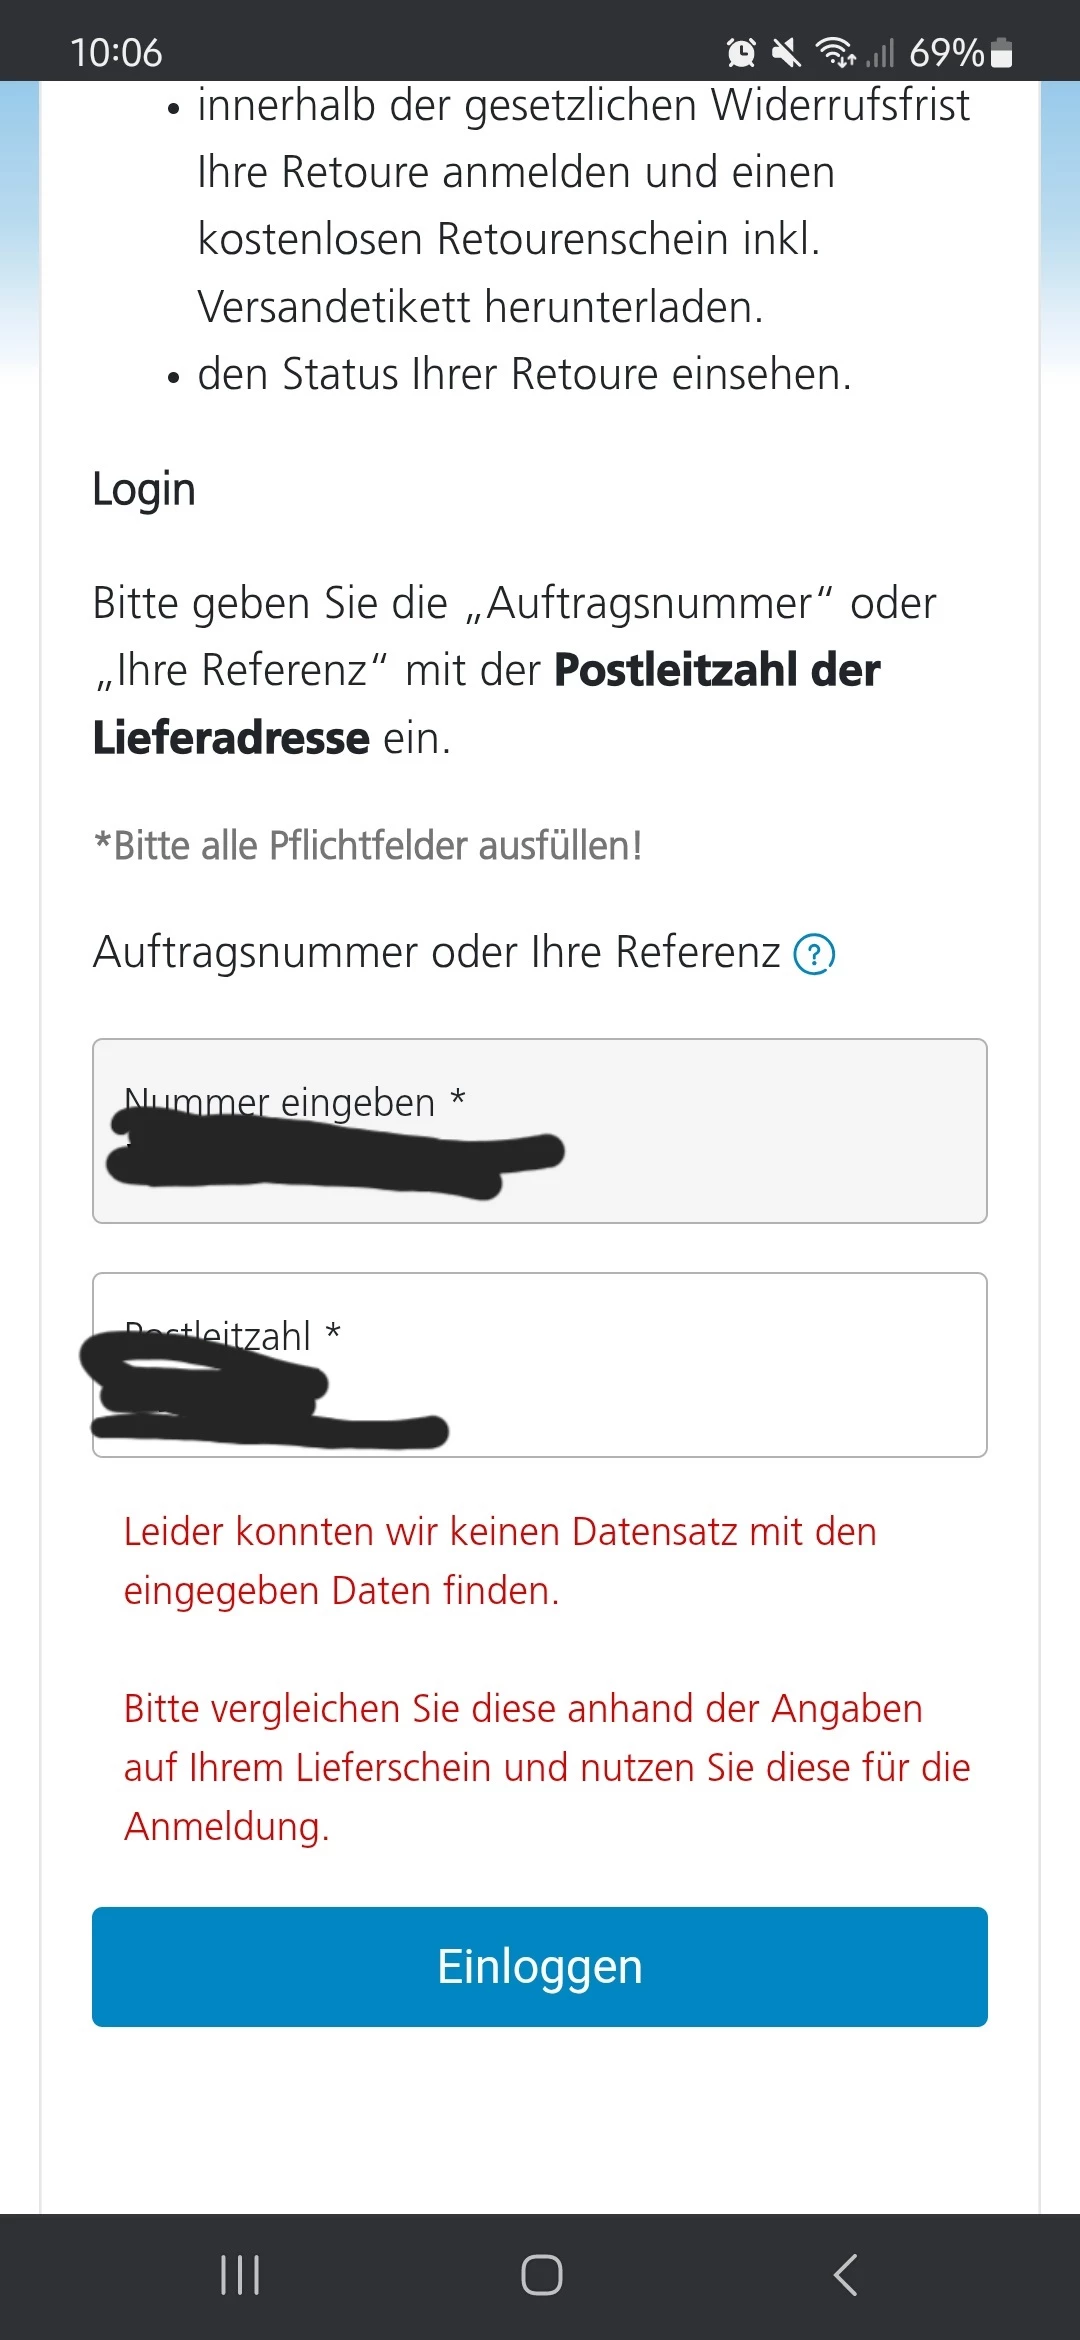Tap the 10:06 clock in status bar
The width and height of the screenshot is (1080, 2340).
coord(116,52)
